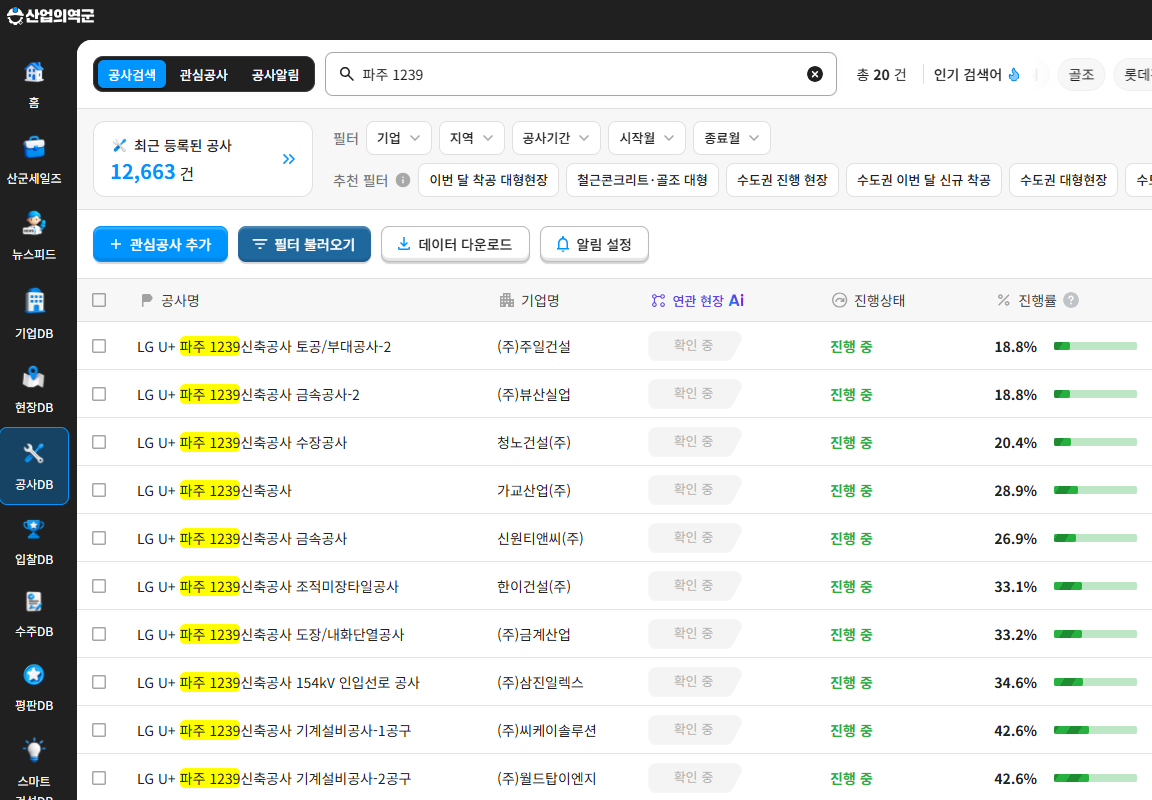This screenshot has height=800, width=1152.
Task: Check the 154kV 인입선로 공사 row checkbox
Action: click(x=99, y=682)
